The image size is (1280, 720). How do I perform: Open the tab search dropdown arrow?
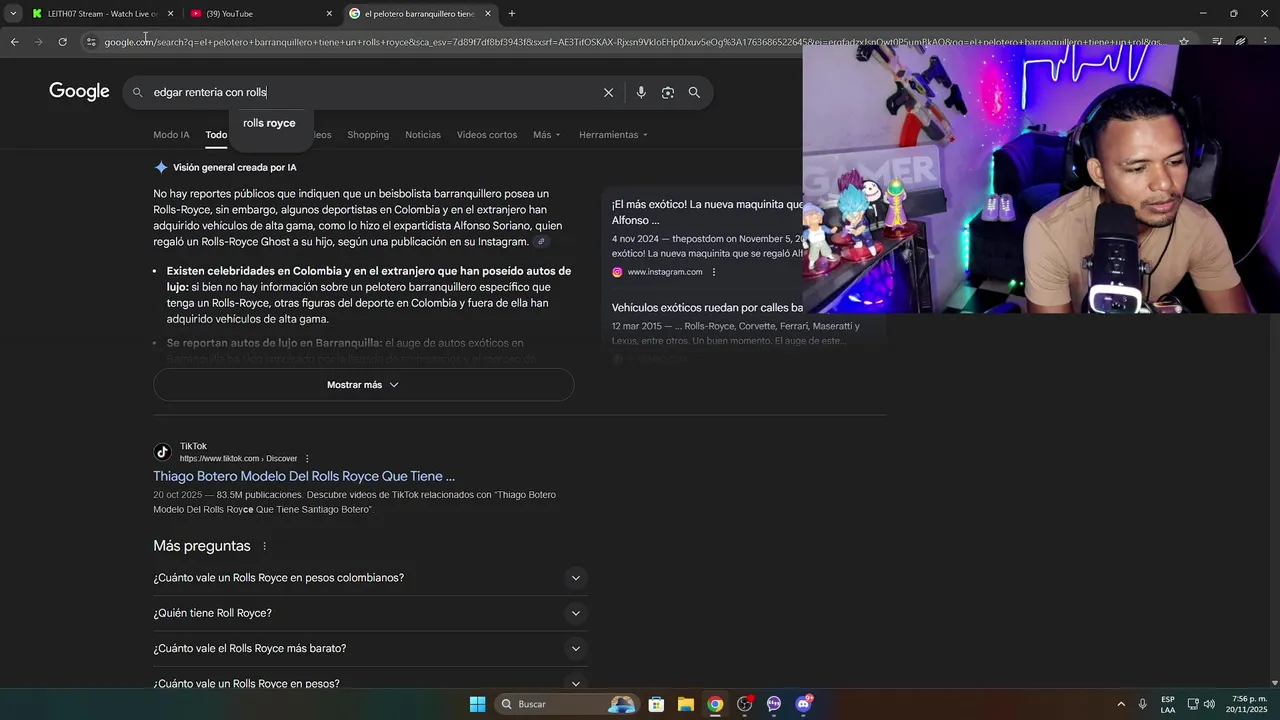point(13,14)
